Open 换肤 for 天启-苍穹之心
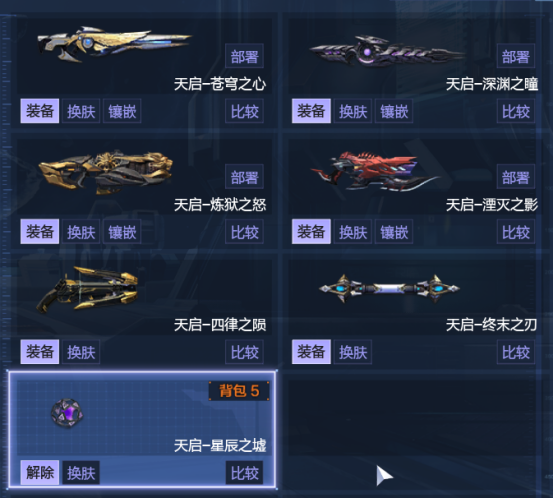This screenshot has height=499, width=554. point(81,111)
